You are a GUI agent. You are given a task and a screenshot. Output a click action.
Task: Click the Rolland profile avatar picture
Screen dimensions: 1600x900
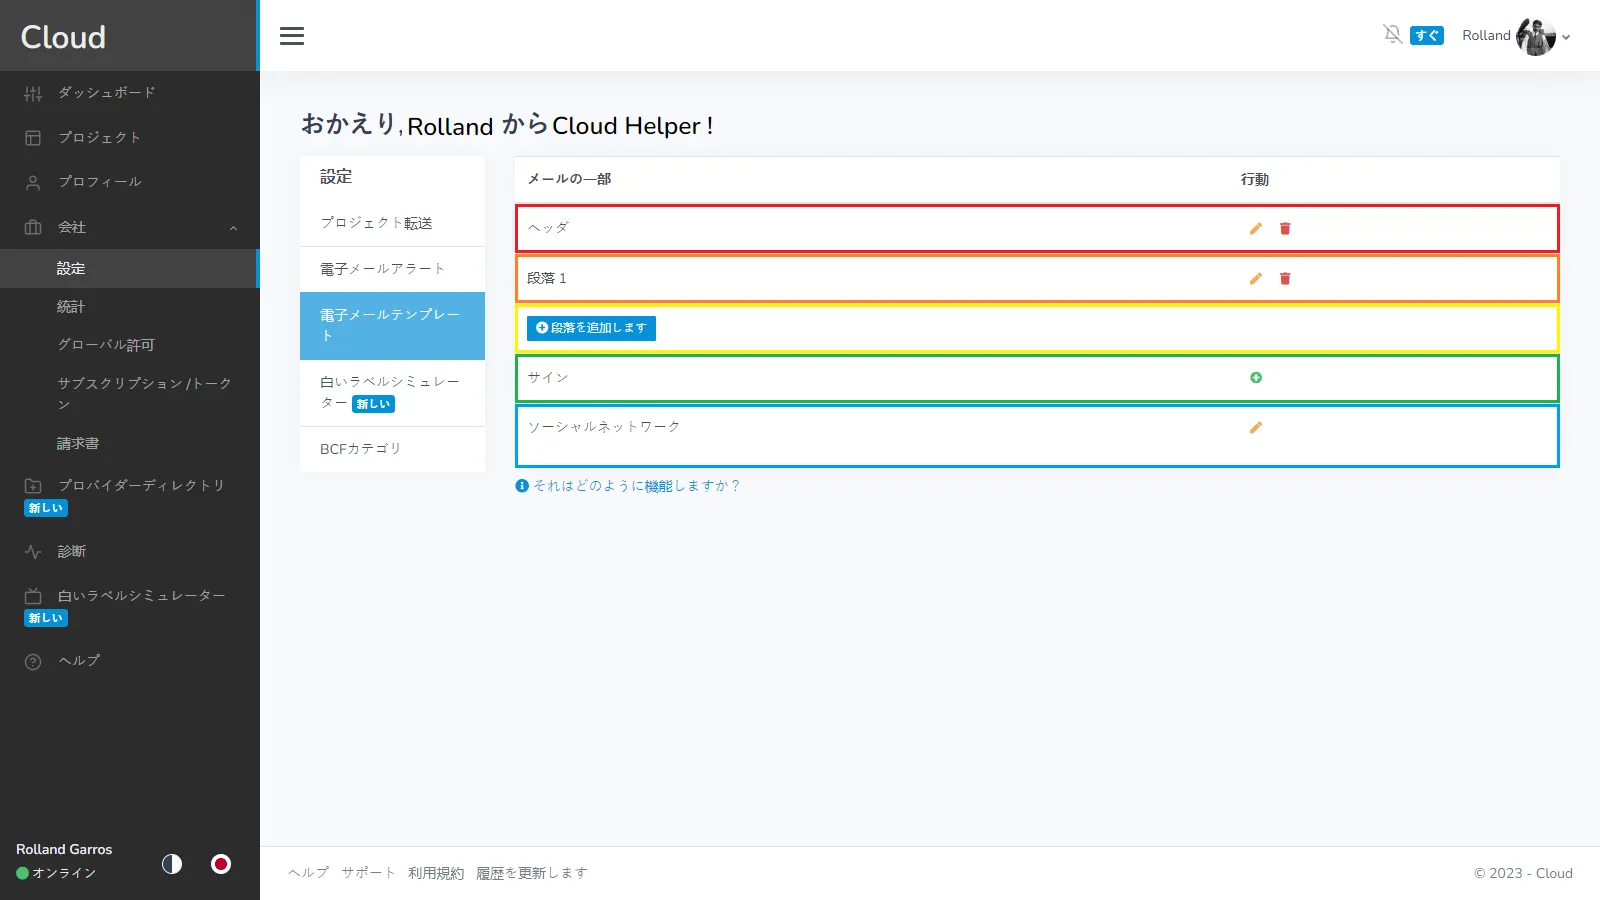(x=1535, y=37)
